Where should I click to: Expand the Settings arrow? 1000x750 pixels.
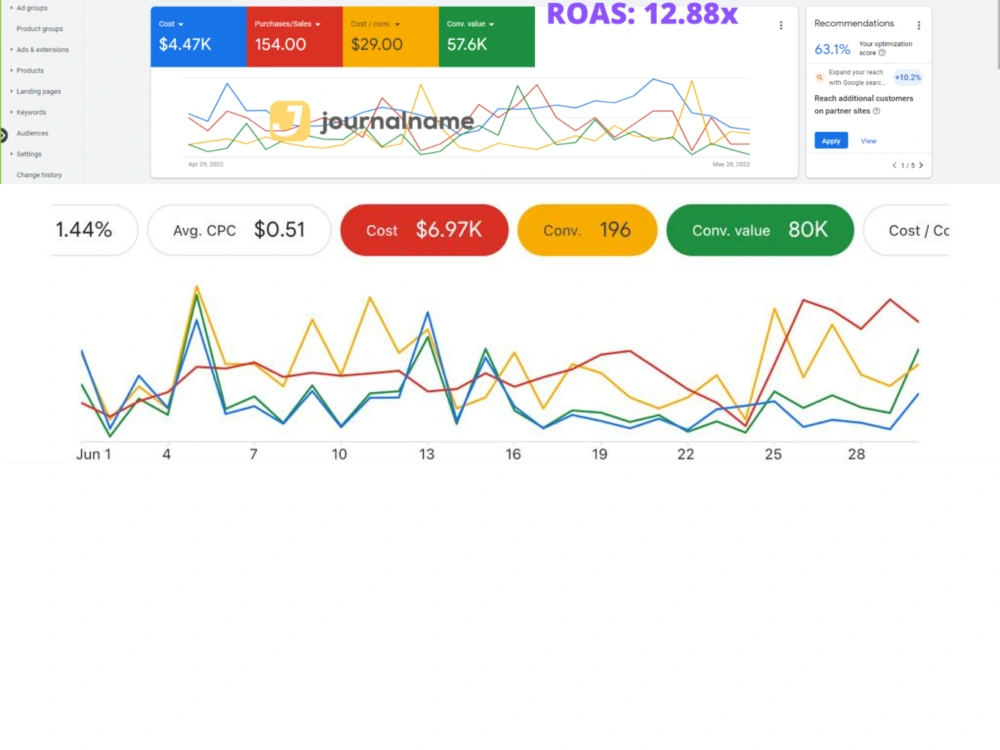click(11, 154)
